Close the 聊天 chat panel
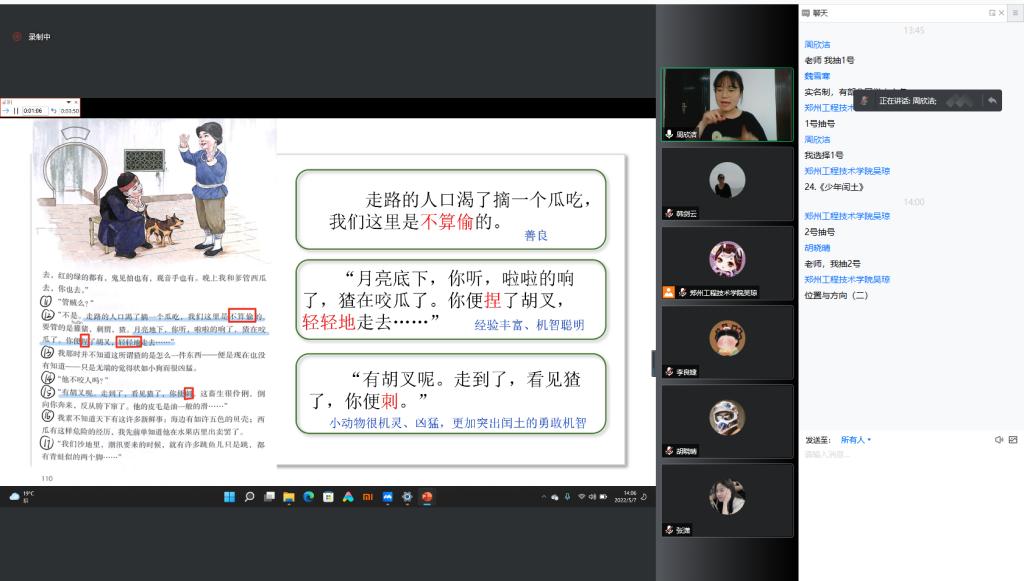The width and height of the screenshot is (1024, 581). (x=1001, y=13)
